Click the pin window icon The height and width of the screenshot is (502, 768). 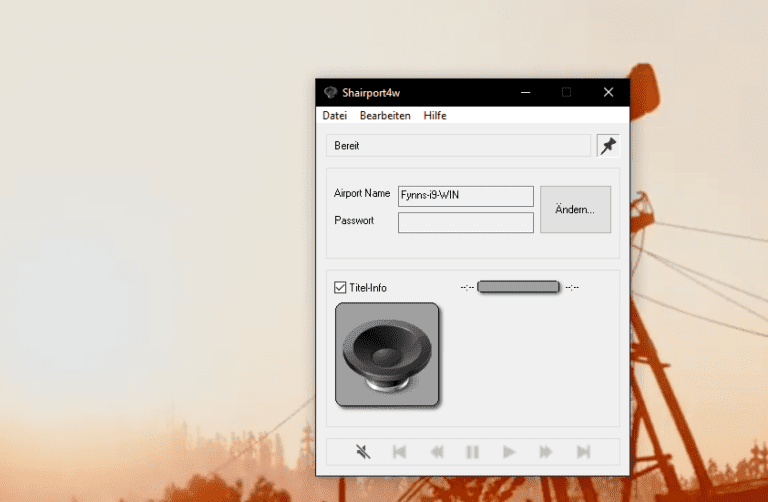click(608, 146)
